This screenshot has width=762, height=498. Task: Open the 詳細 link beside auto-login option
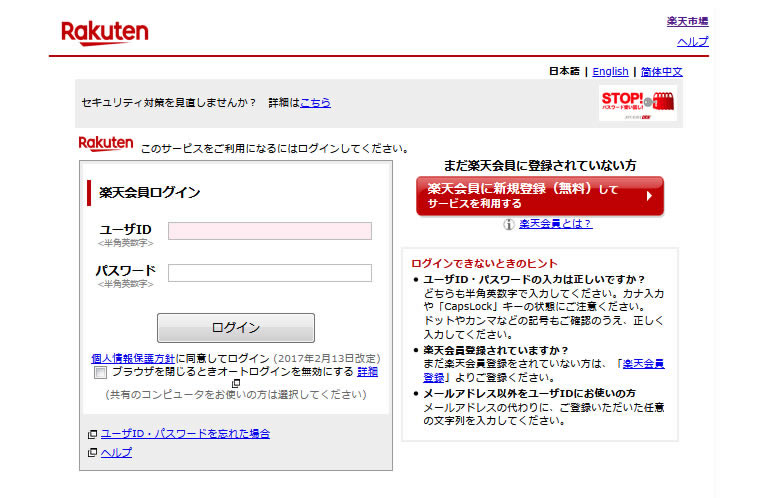pos(367,372)
